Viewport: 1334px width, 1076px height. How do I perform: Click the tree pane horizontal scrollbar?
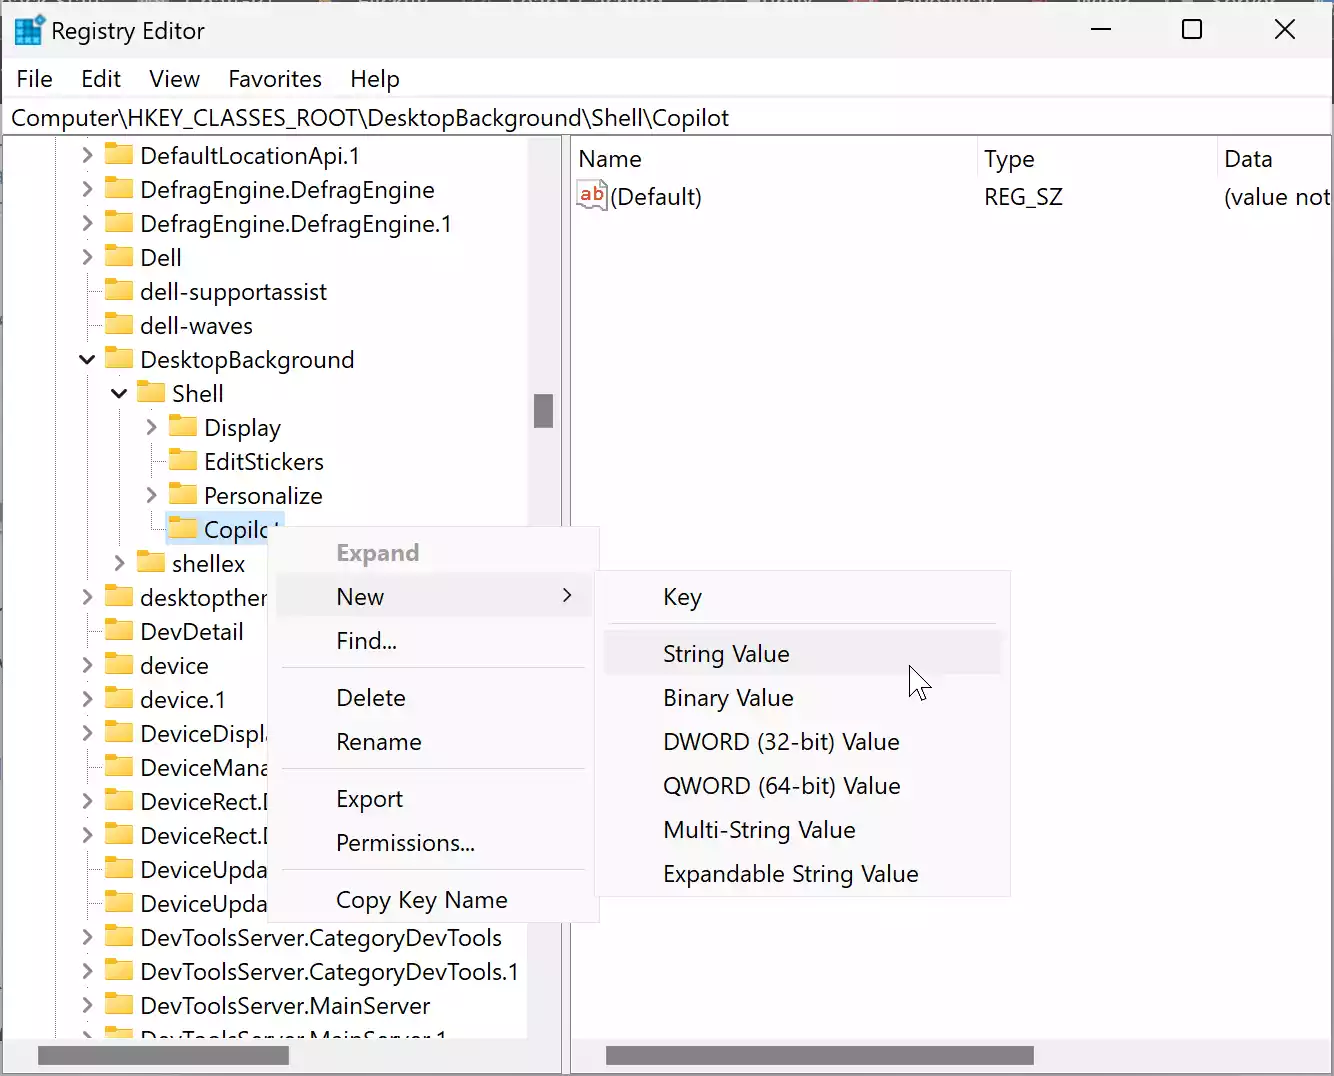point(163,1055)
